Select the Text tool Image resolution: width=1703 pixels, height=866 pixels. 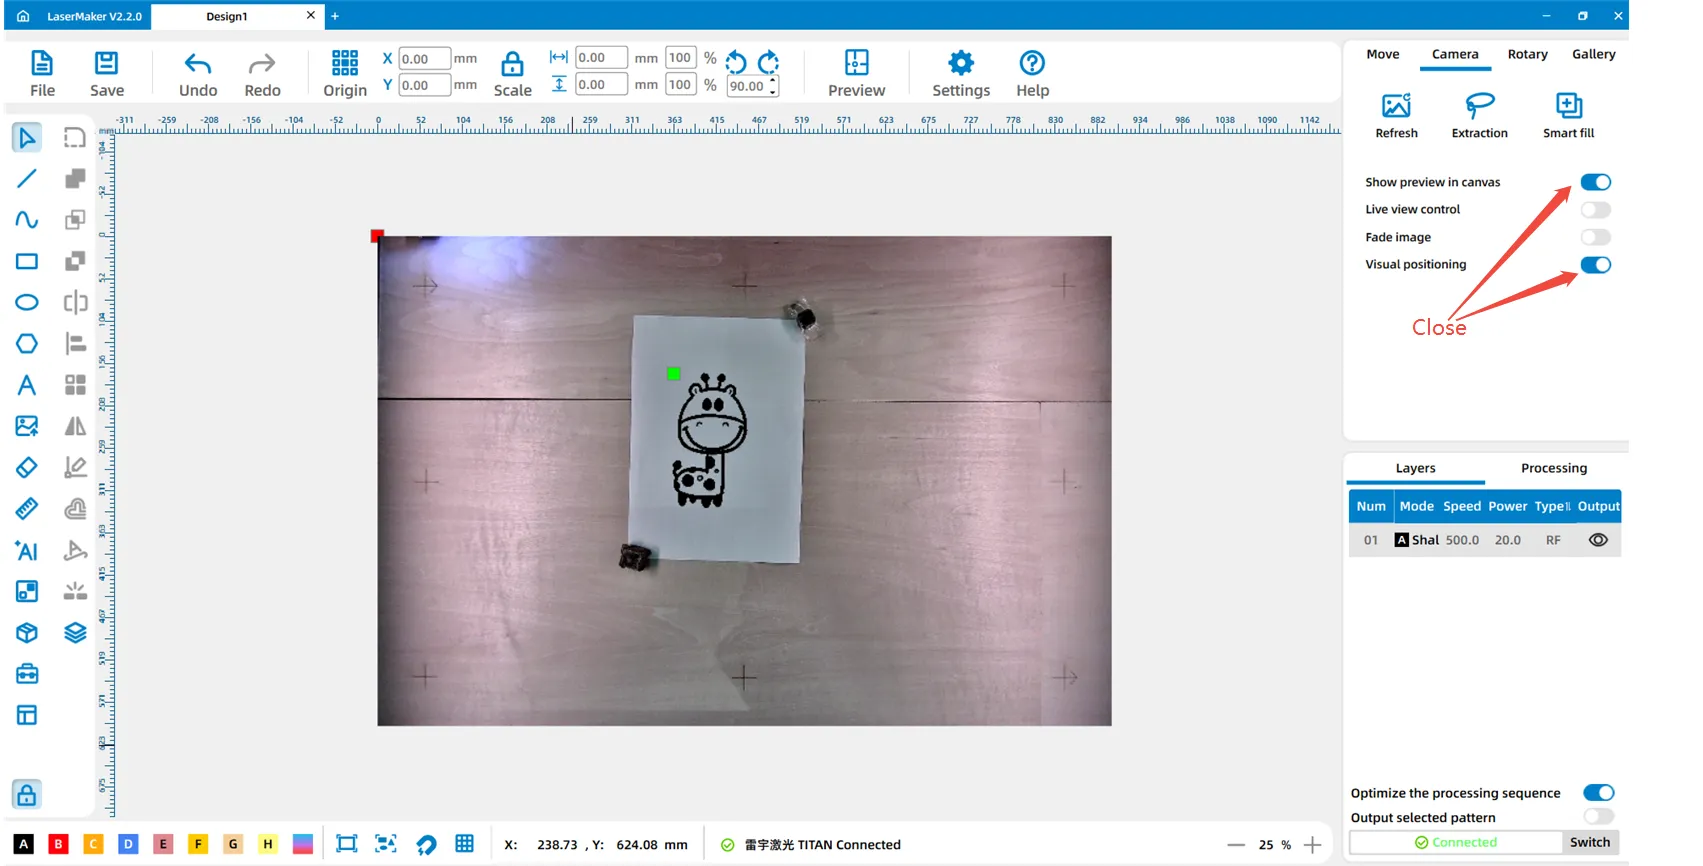tap(27, 385)
